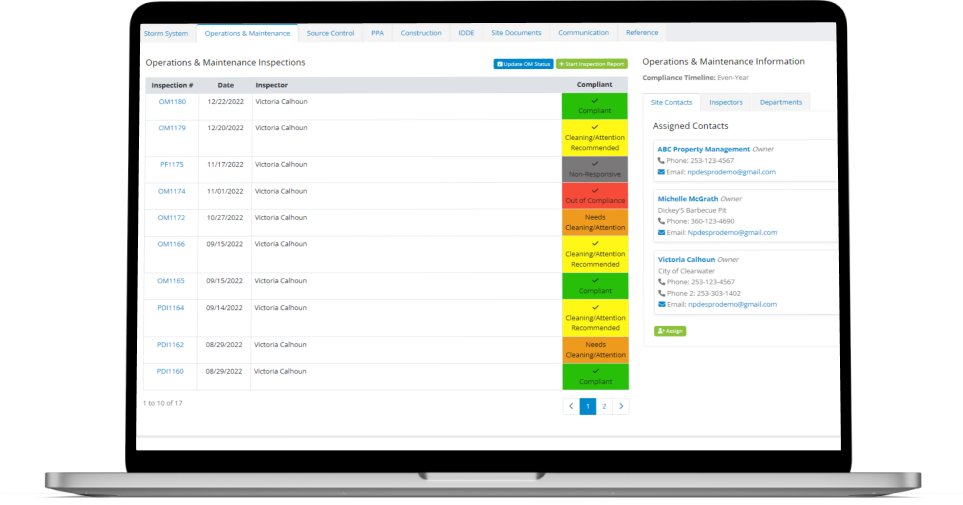This screenshot has width=963, height=505.
Task: Click the red Out of Compliance cell
Action: tap(595, 196)
